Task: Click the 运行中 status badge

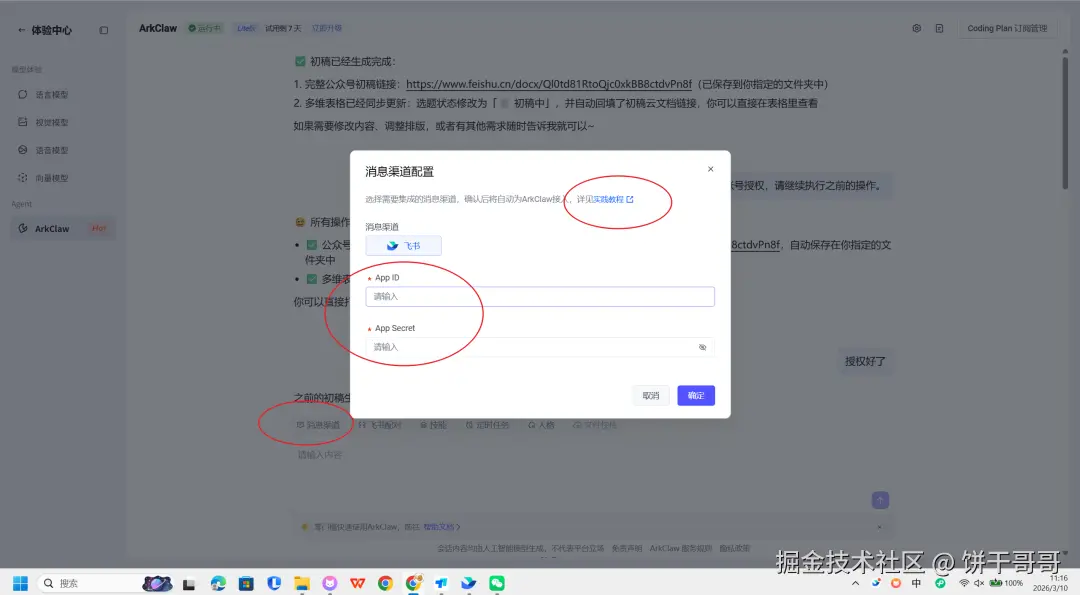Action: 205,28
